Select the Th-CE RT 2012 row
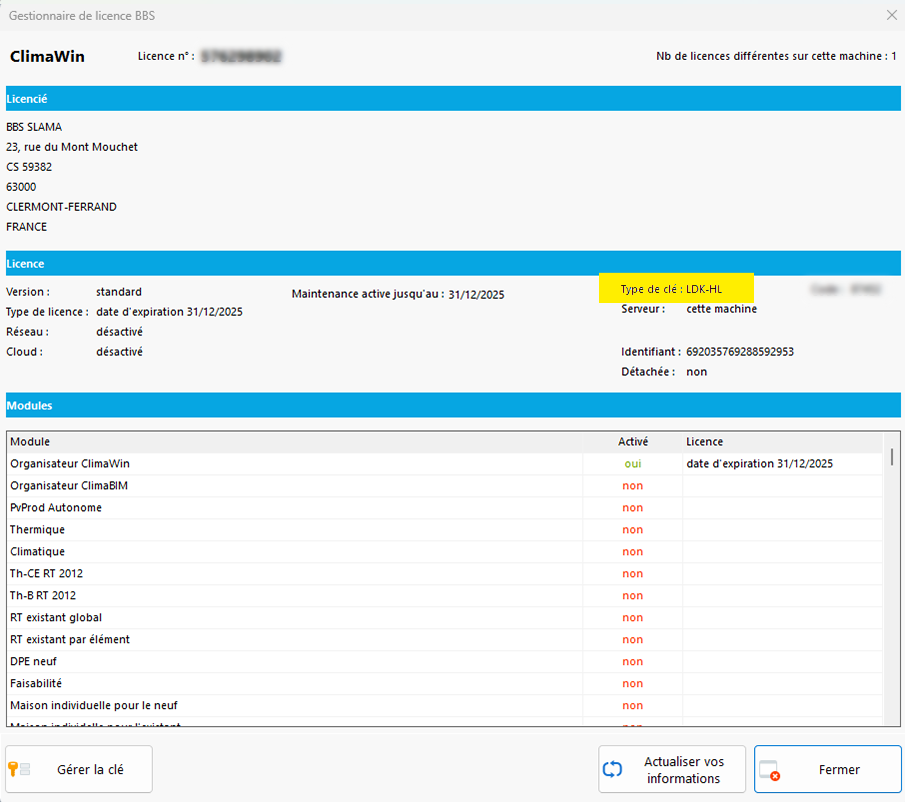 coord(444,573)
